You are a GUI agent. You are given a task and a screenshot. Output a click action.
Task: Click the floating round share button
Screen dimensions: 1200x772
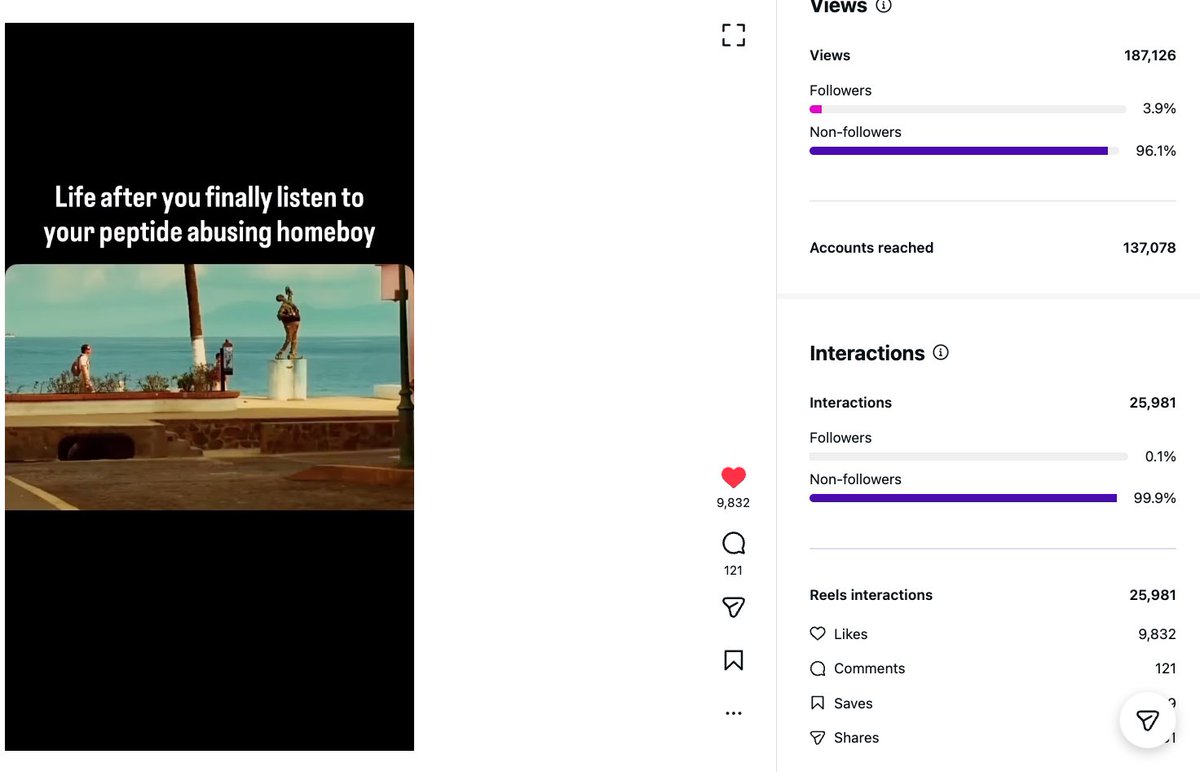tap(1147, 720)
